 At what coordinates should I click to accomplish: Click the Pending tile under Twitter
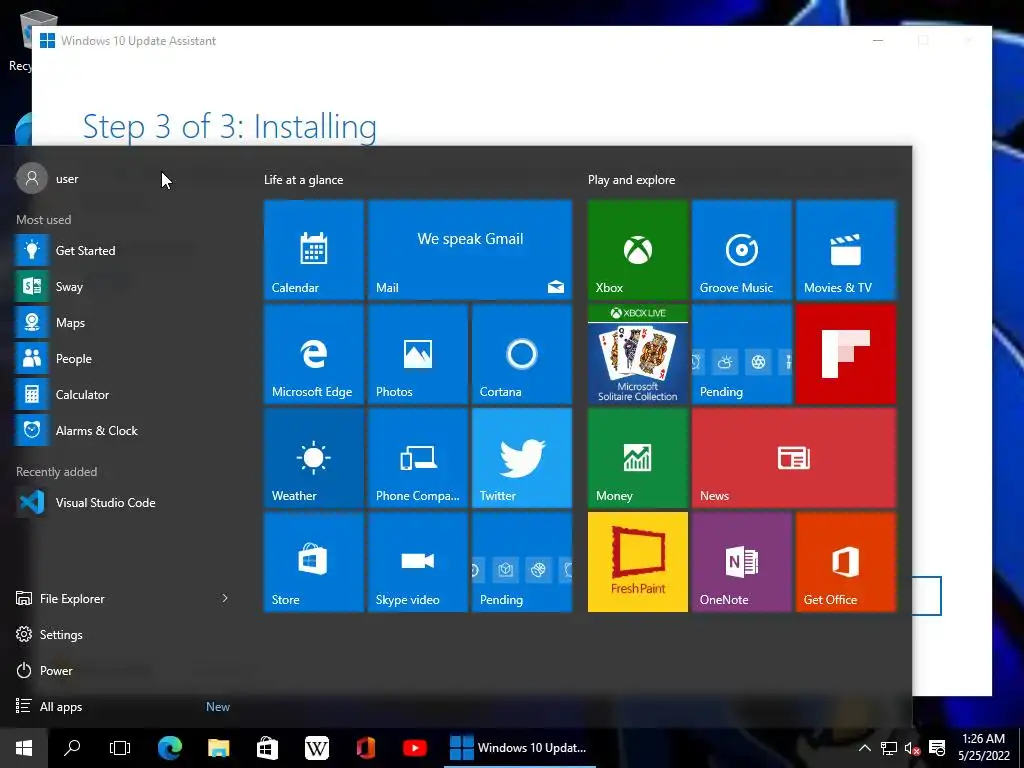[522, 562]
